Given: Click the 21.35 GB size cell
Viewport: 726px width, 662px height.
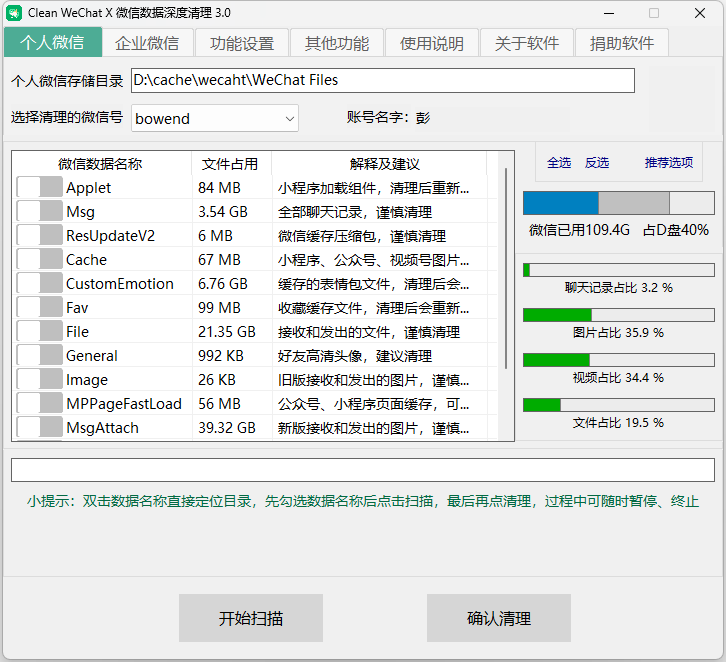Looking at the screenshot, I should click(227, 332).
